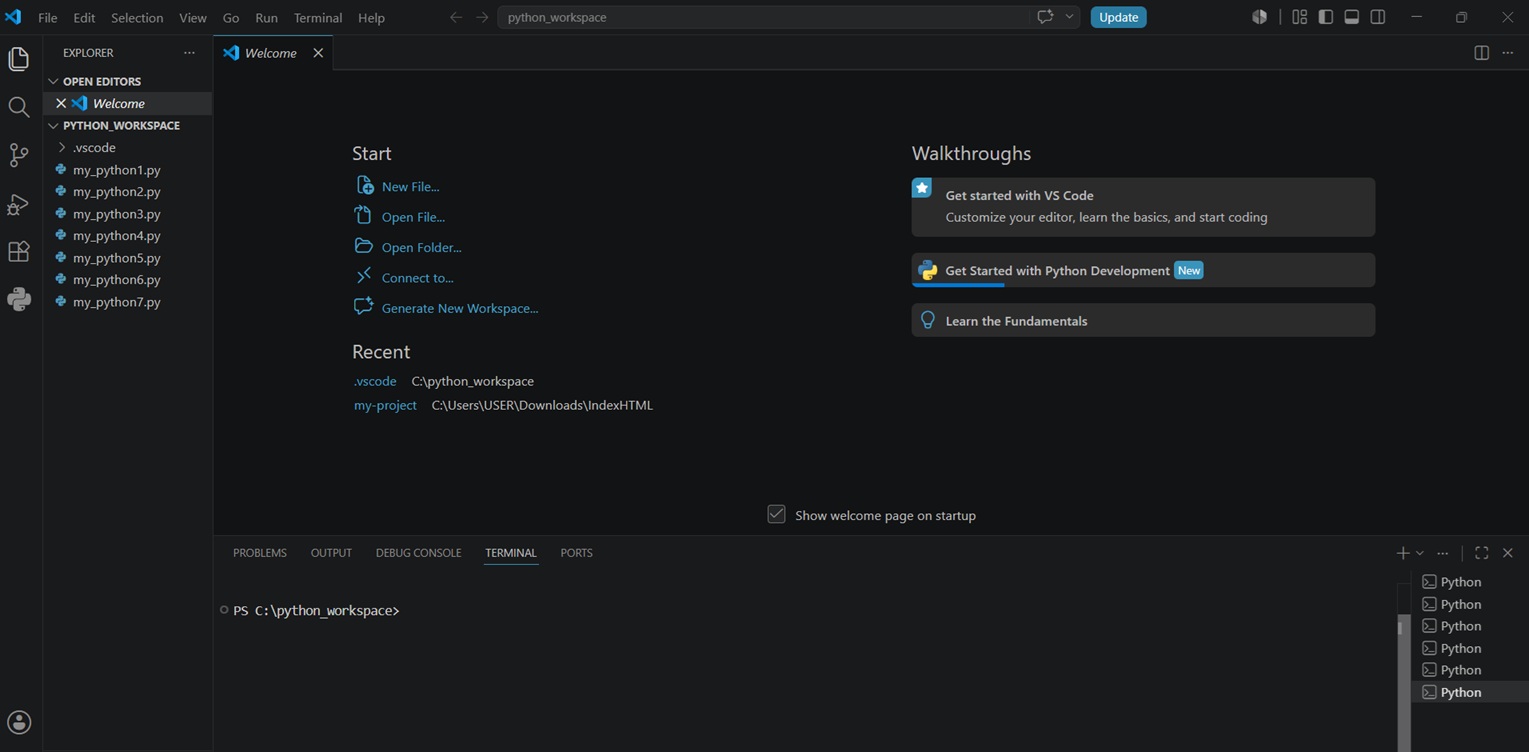Close the Welcome tab
Viewport: 1529px width, 752px height.
318,53
